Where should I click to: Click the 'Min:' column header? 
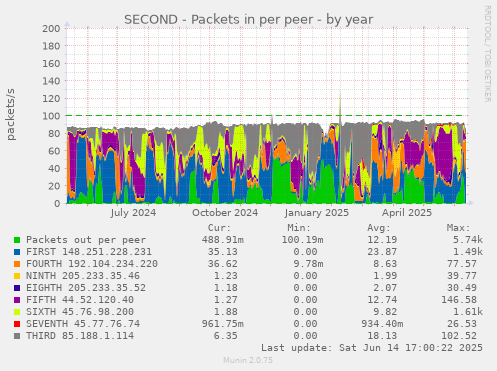[x=299, y=228]
